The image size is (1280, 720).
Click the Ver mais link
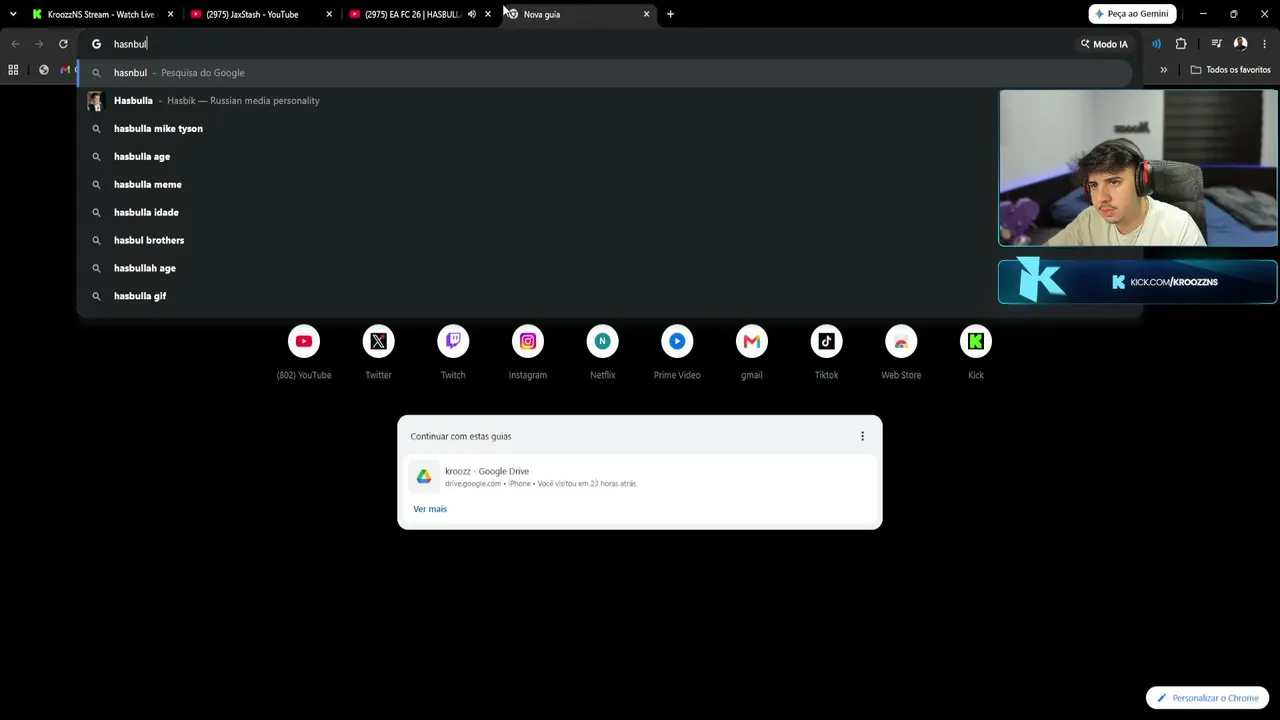point(430,509)
